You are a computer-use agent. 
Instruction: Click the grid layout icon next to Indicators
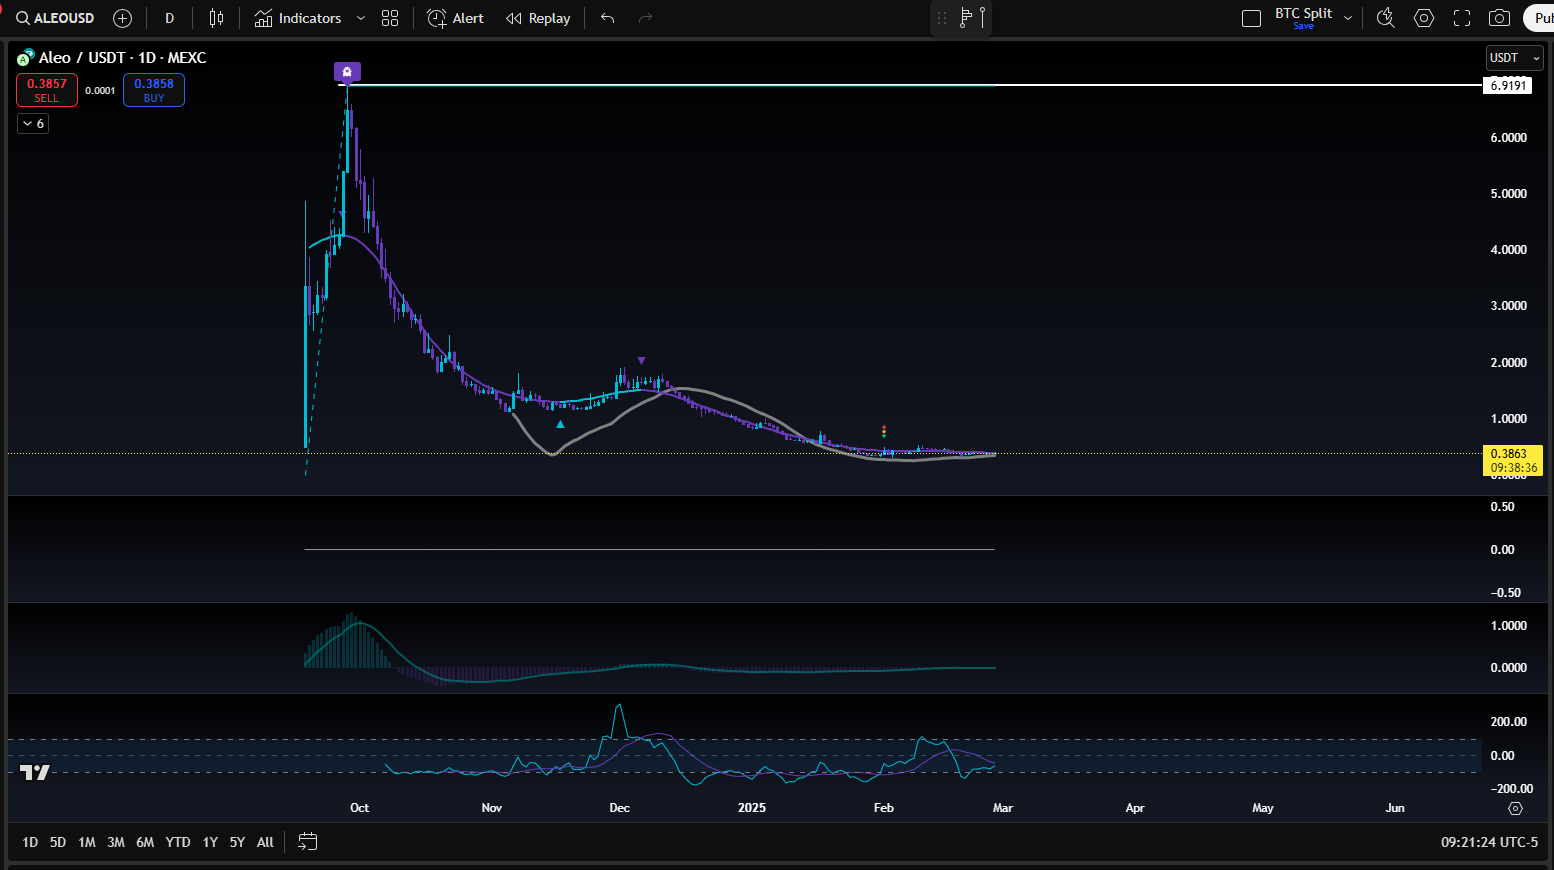click(390, 17)
